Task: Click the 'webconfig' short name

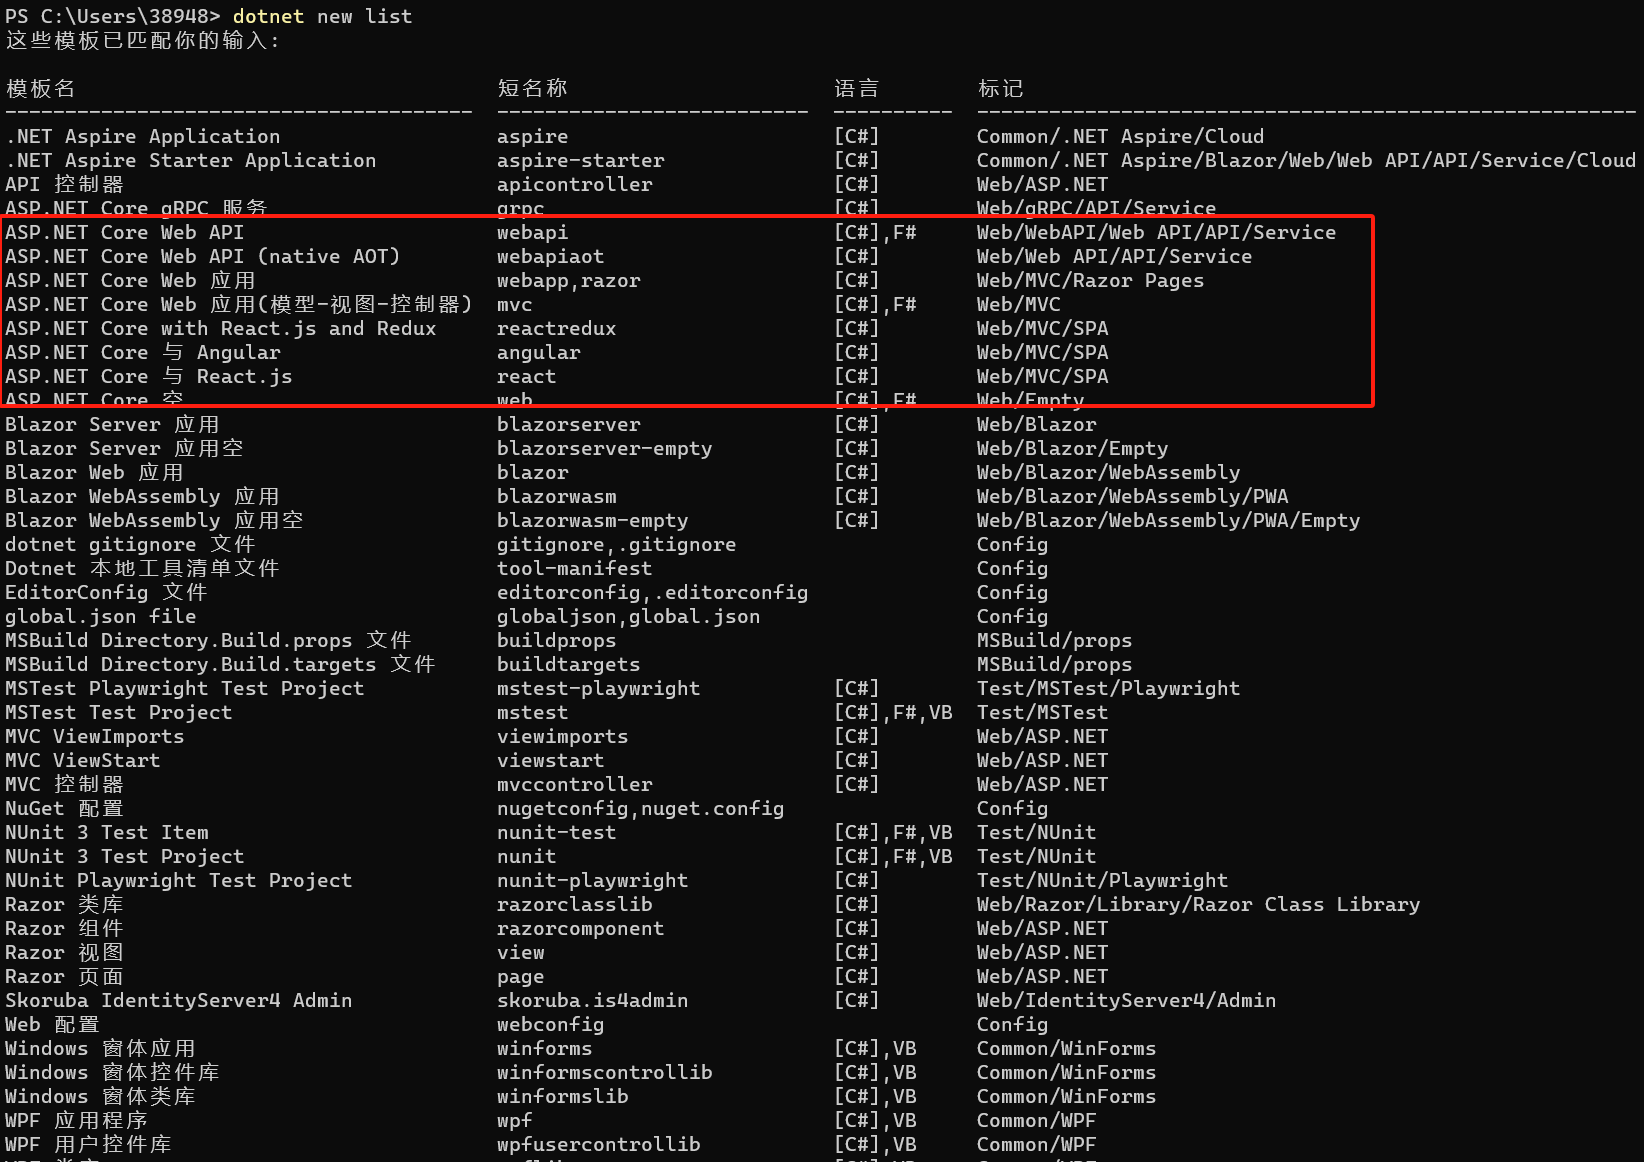Action: coord(551,1024)
